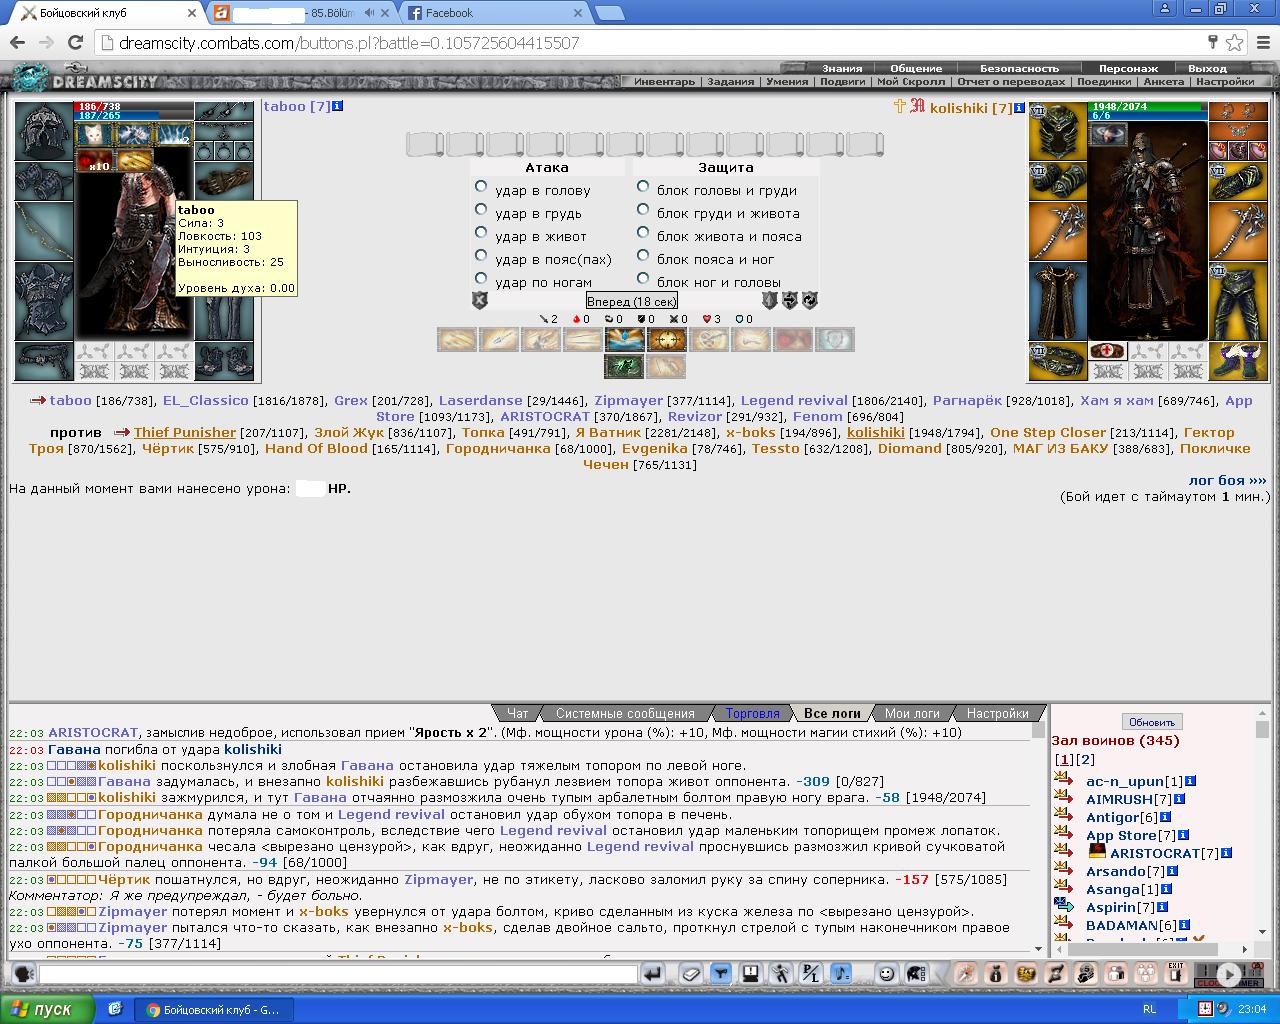Click the eraser icon to clear chat
This screenshot has width=1280, height=1024.
coord(690,973)
